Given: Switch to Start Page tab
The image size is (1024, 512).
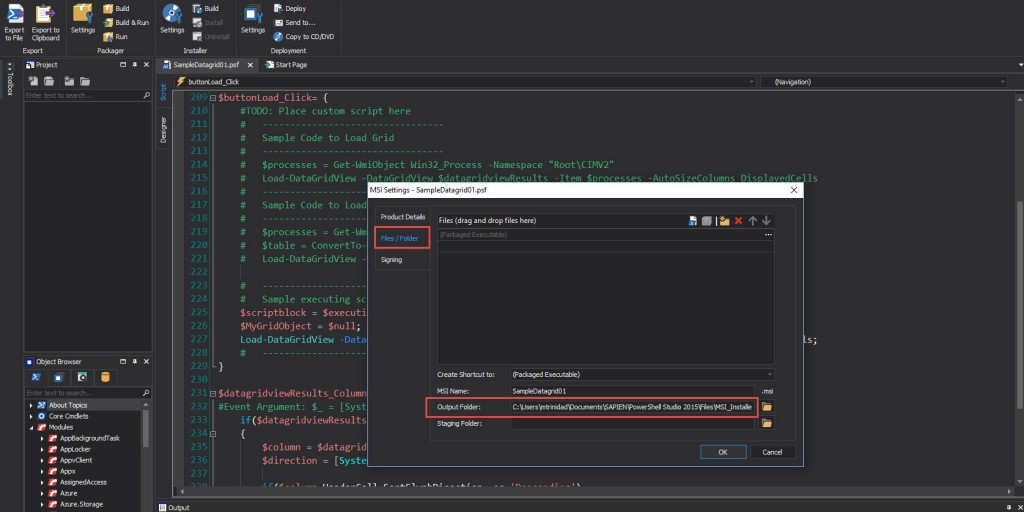Looking at the screenshot, I should coord(286,65).
